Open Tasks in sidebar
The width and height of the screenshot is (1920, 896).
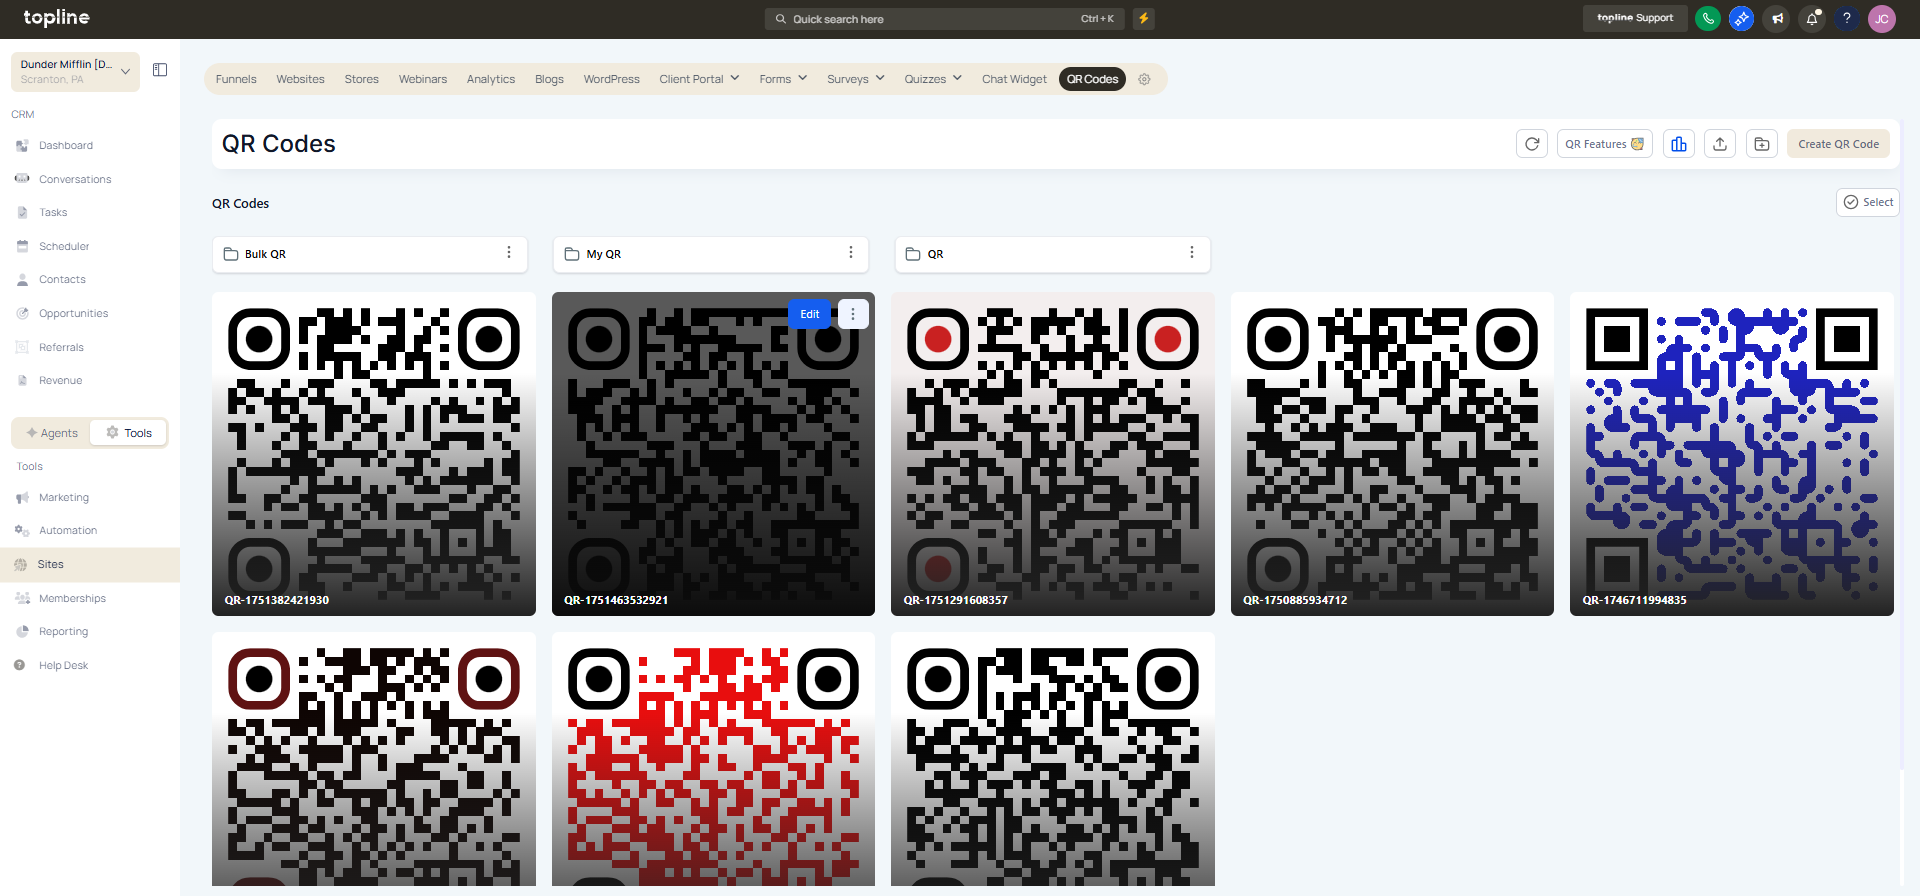53,213
